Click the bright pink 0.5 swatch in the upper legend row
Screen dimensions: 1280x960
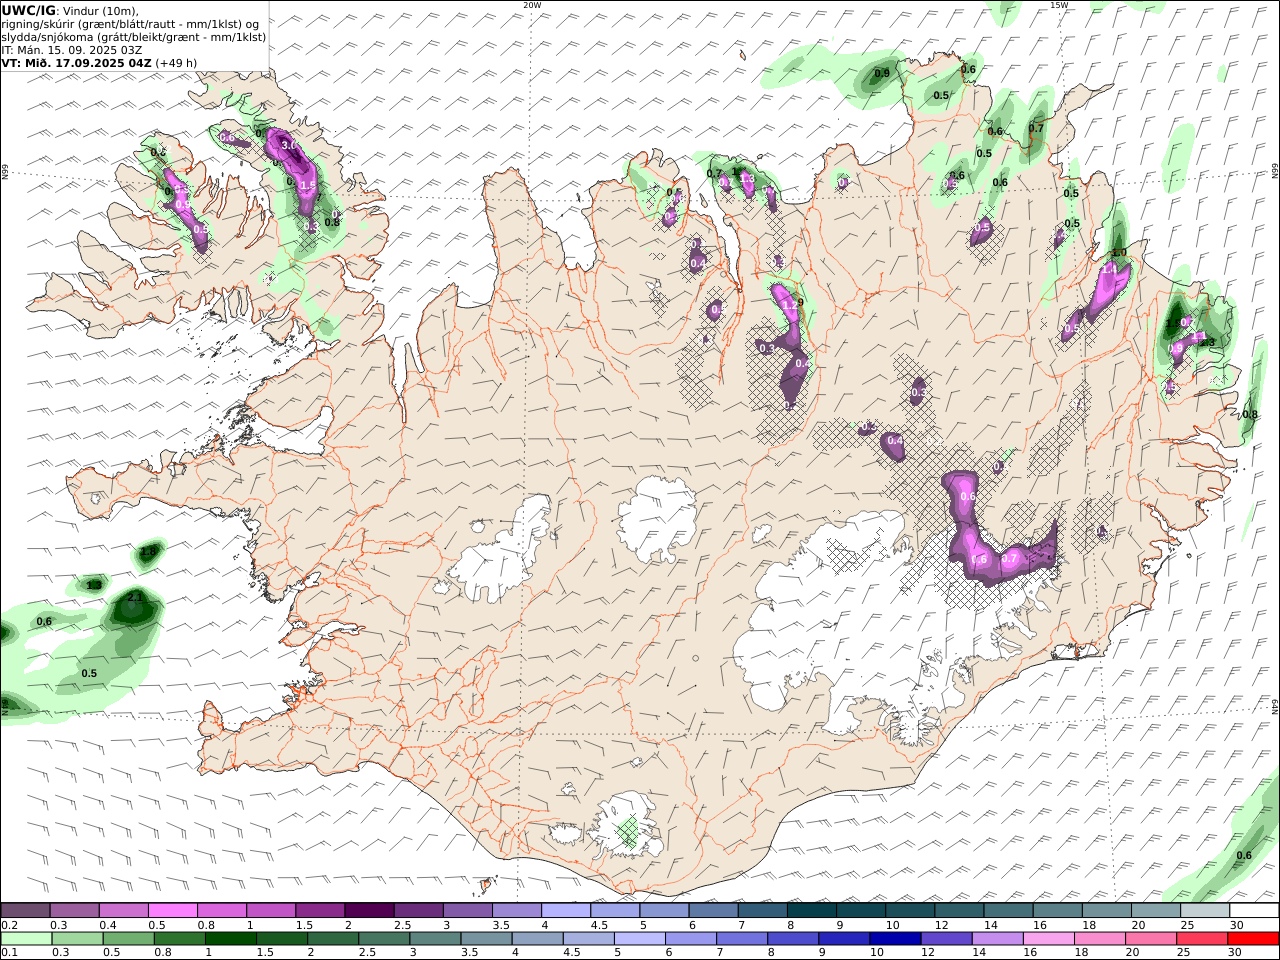tap(173, 911)
